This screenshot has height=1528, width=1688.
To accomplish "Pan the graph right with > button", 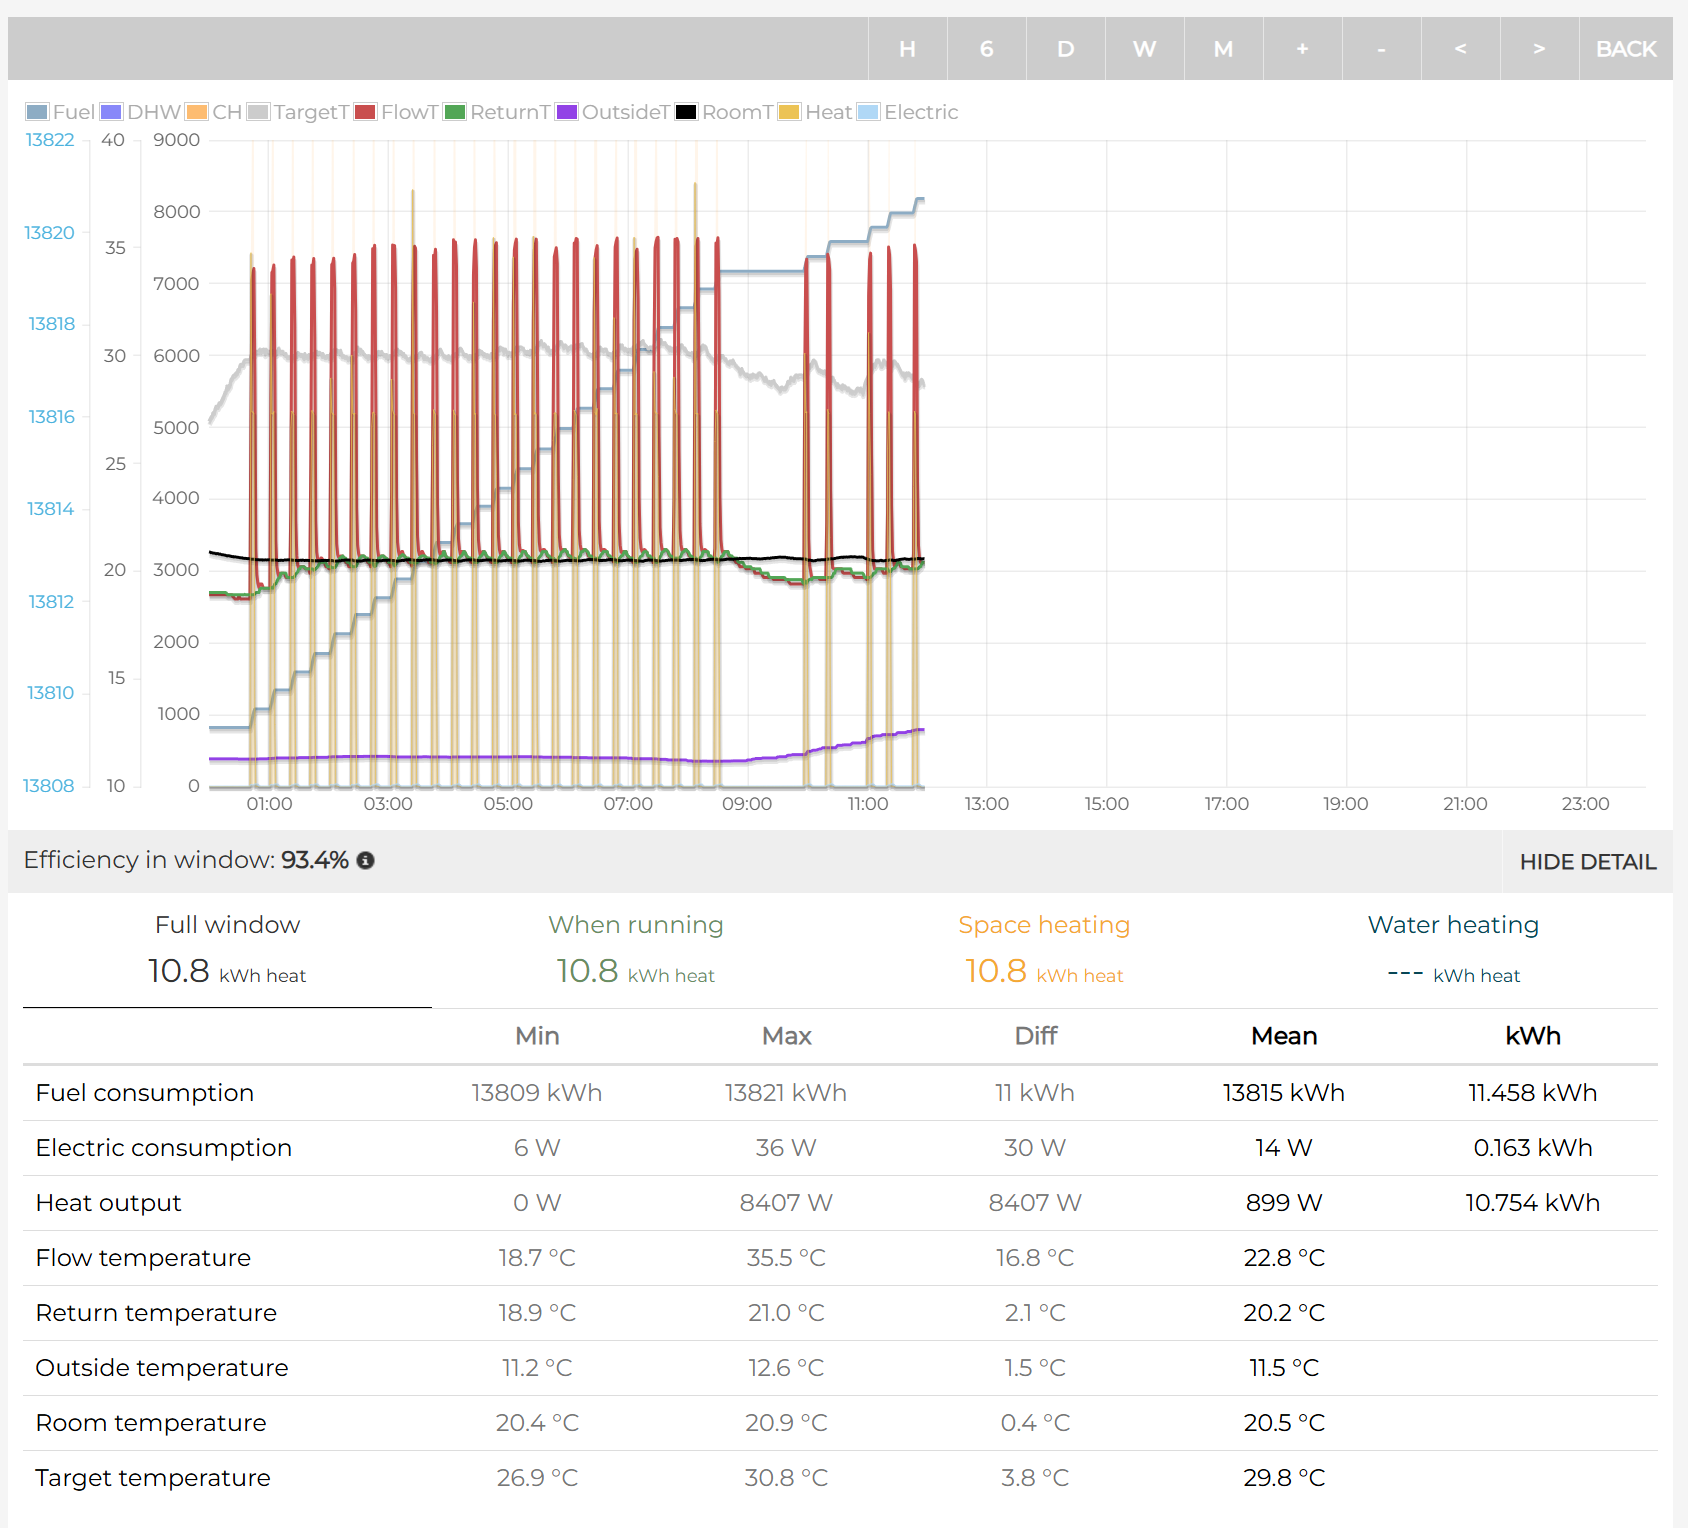I will 1539,49.
